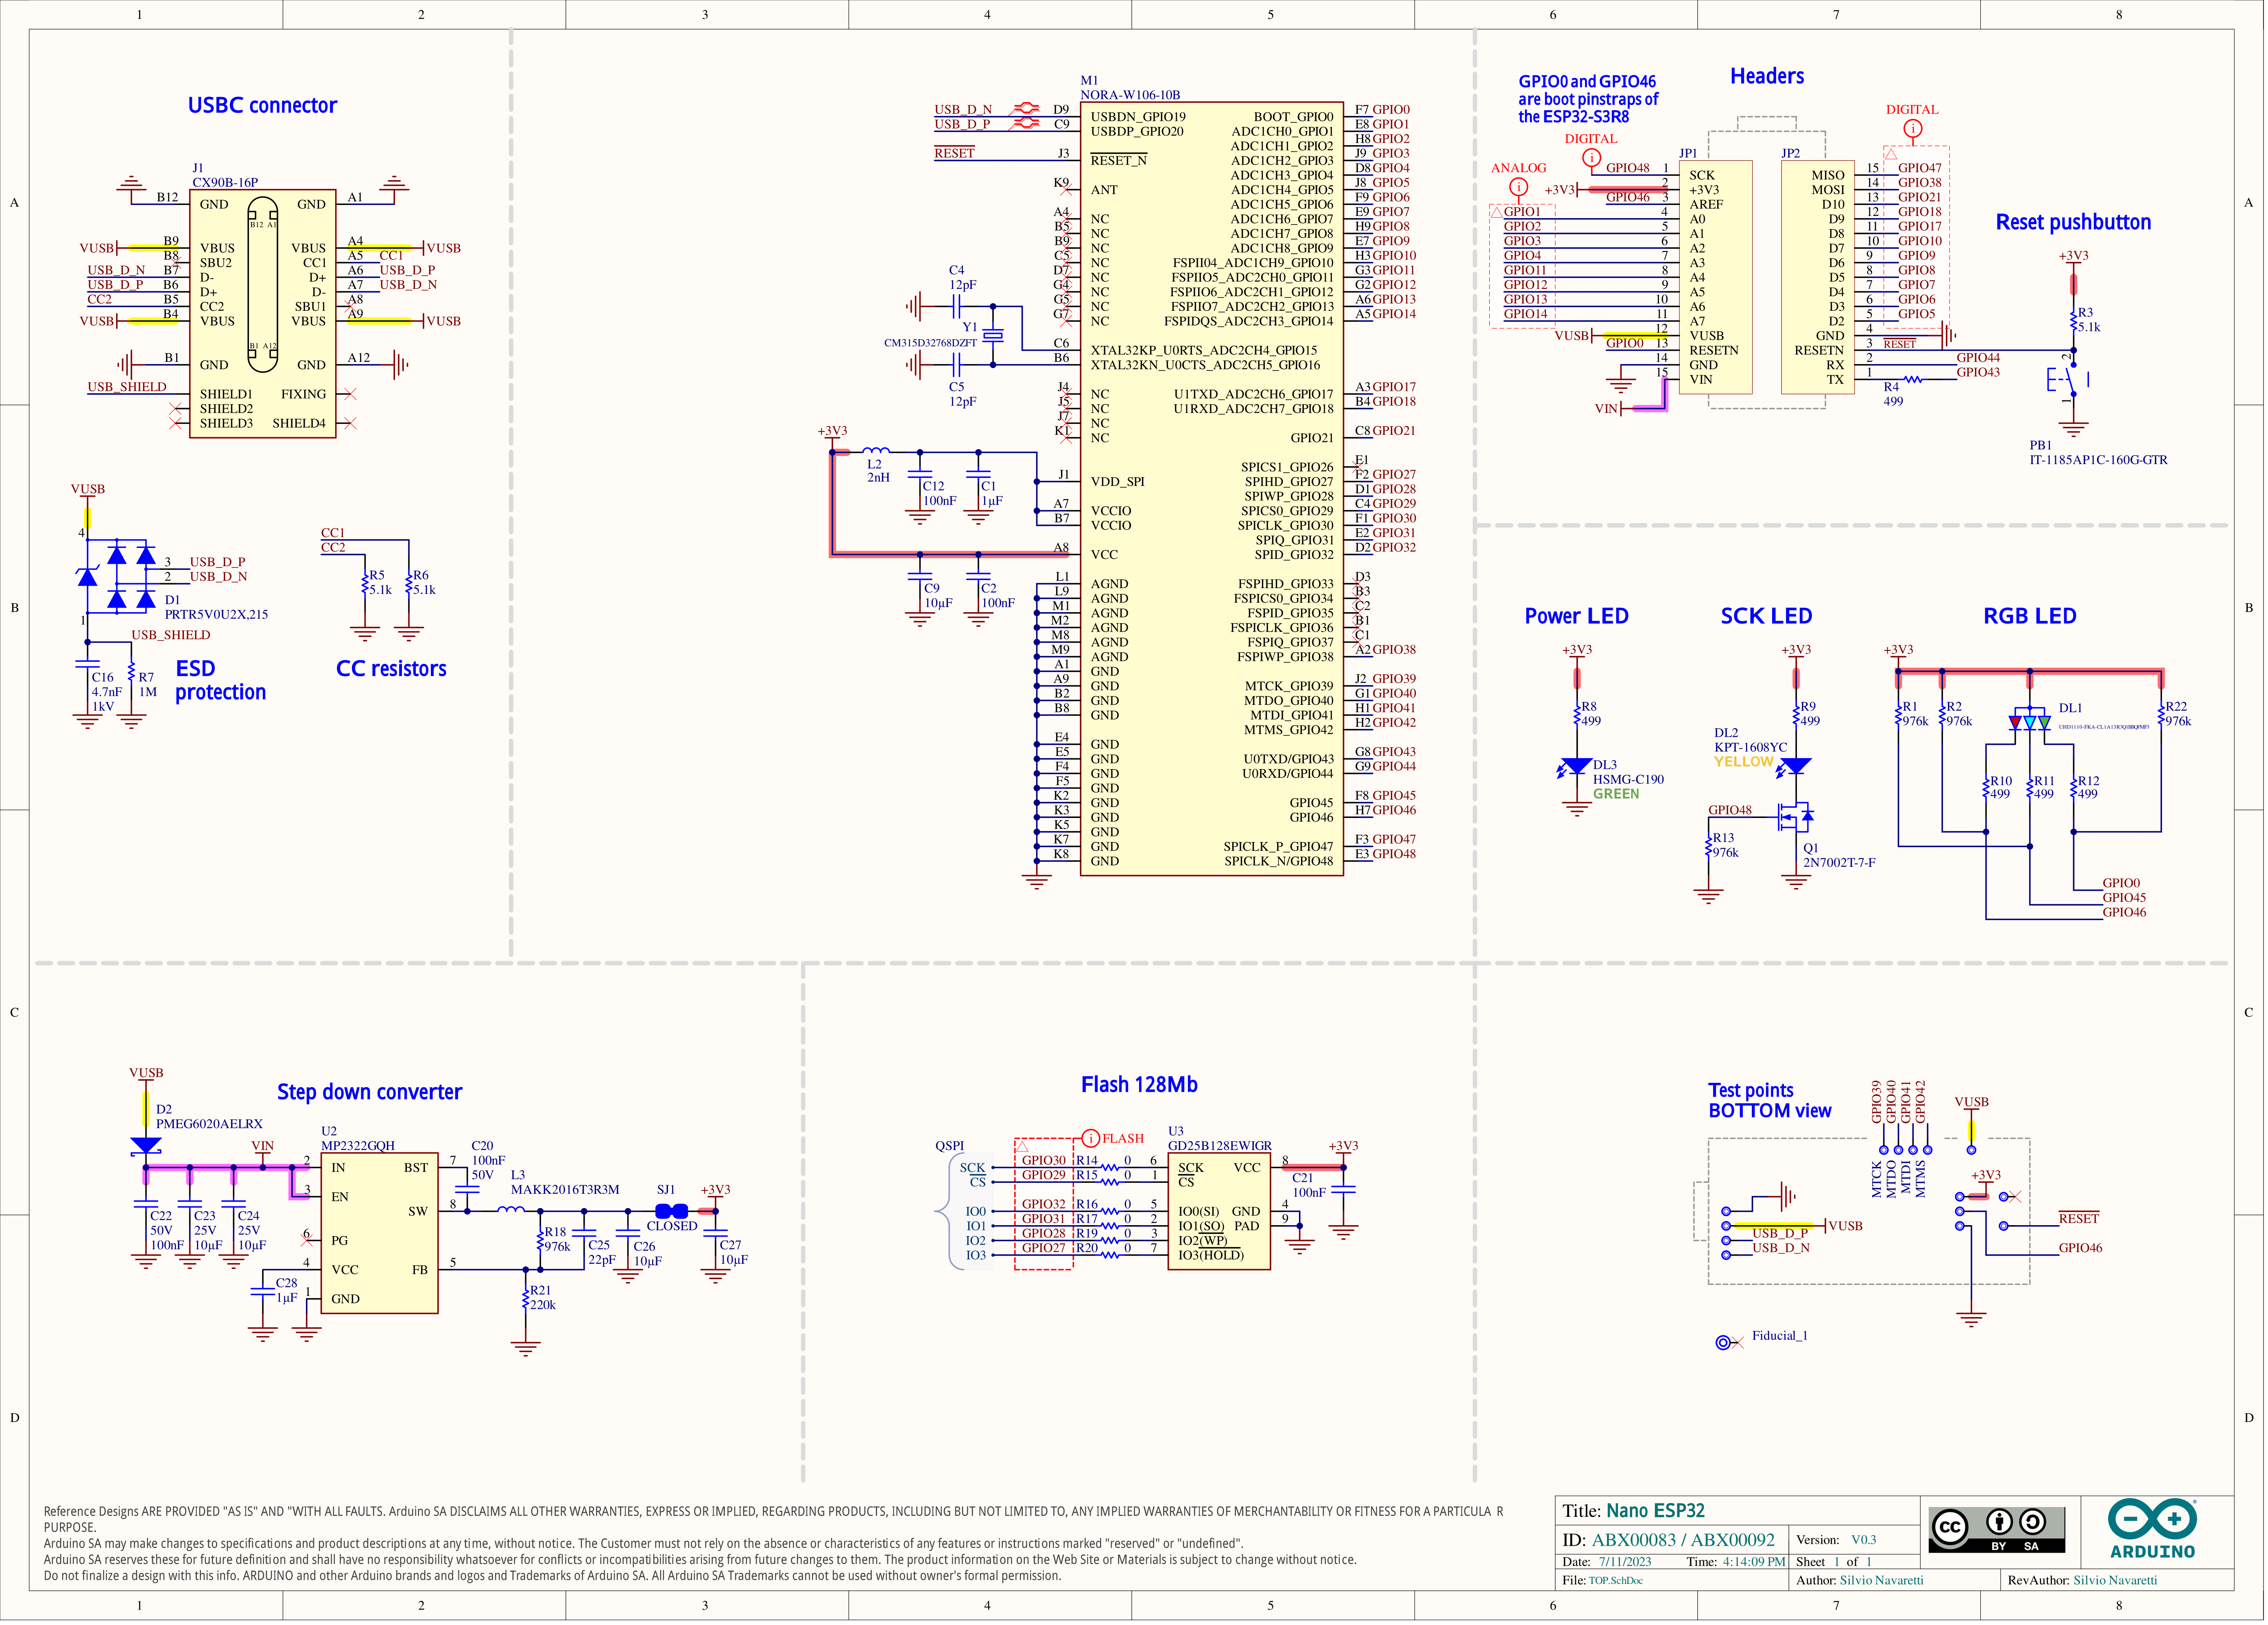The height and width of the screenshot is (1625, 2268).
Task: Click the 'Headers' heading
Action: (1767, 76)
